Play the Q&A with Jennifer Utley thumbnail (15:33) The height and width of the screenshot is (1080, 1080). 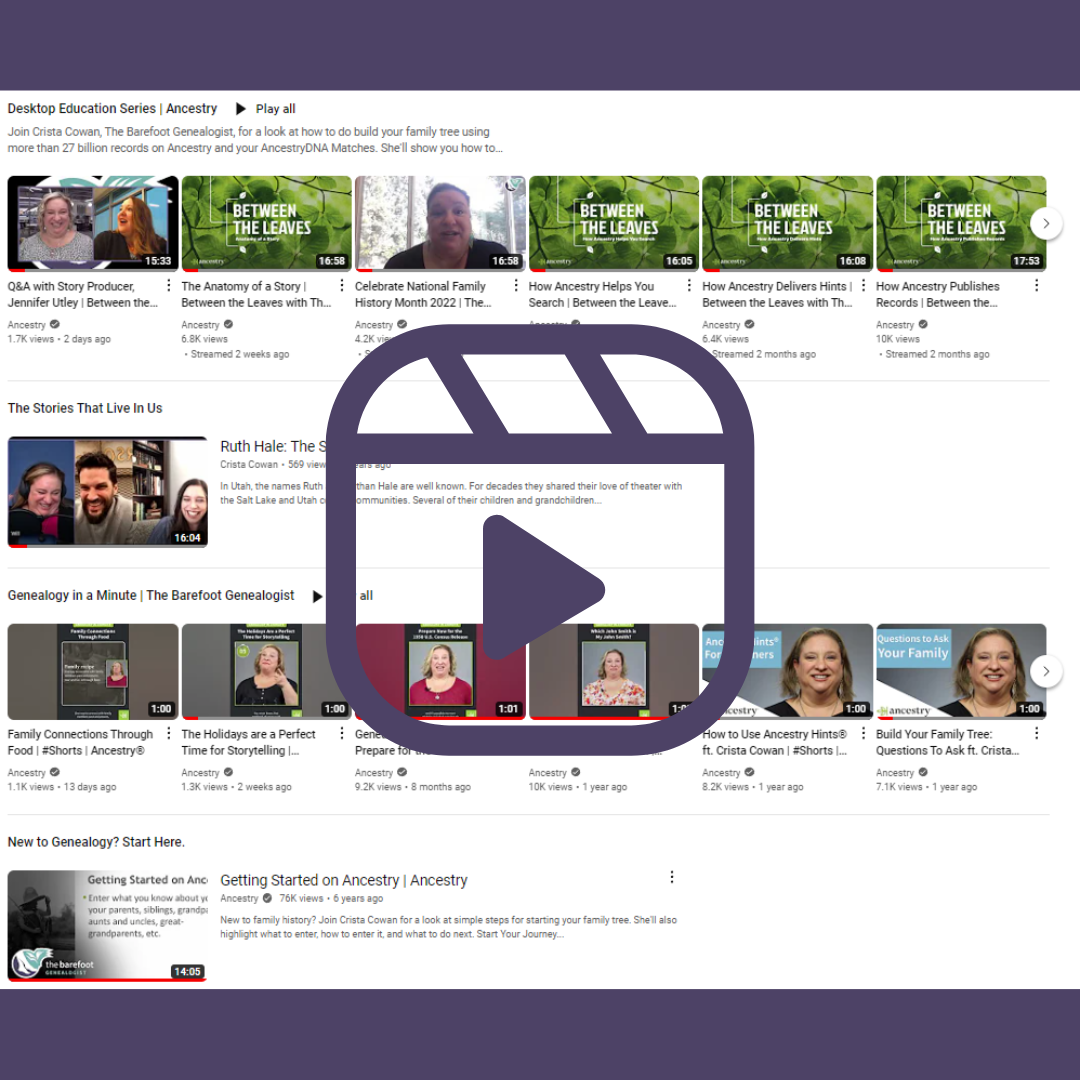93,224
